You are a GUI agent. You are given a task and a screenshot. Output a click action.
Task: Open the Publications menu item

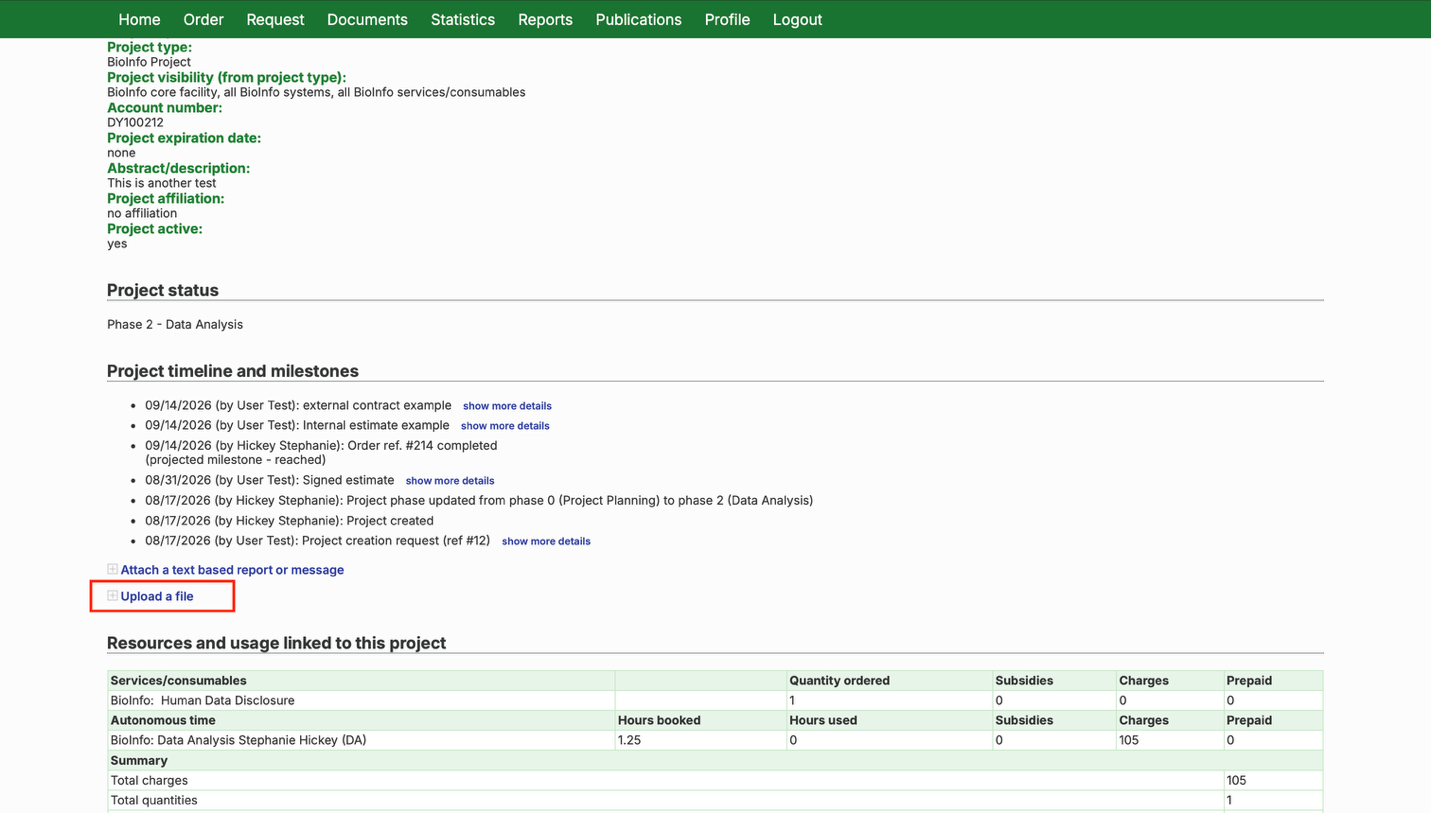tap(638, 20)
